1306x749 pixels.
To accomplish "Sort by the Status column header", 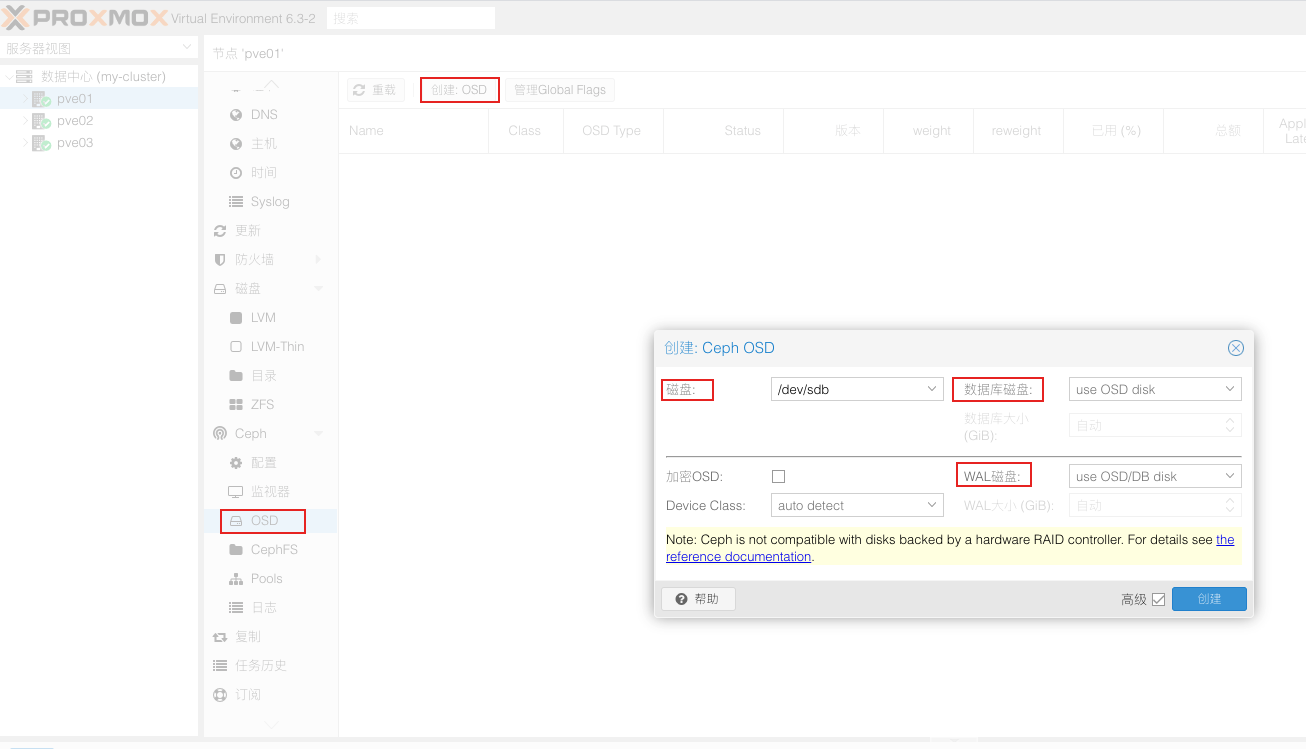I will [x=724, y=131].
